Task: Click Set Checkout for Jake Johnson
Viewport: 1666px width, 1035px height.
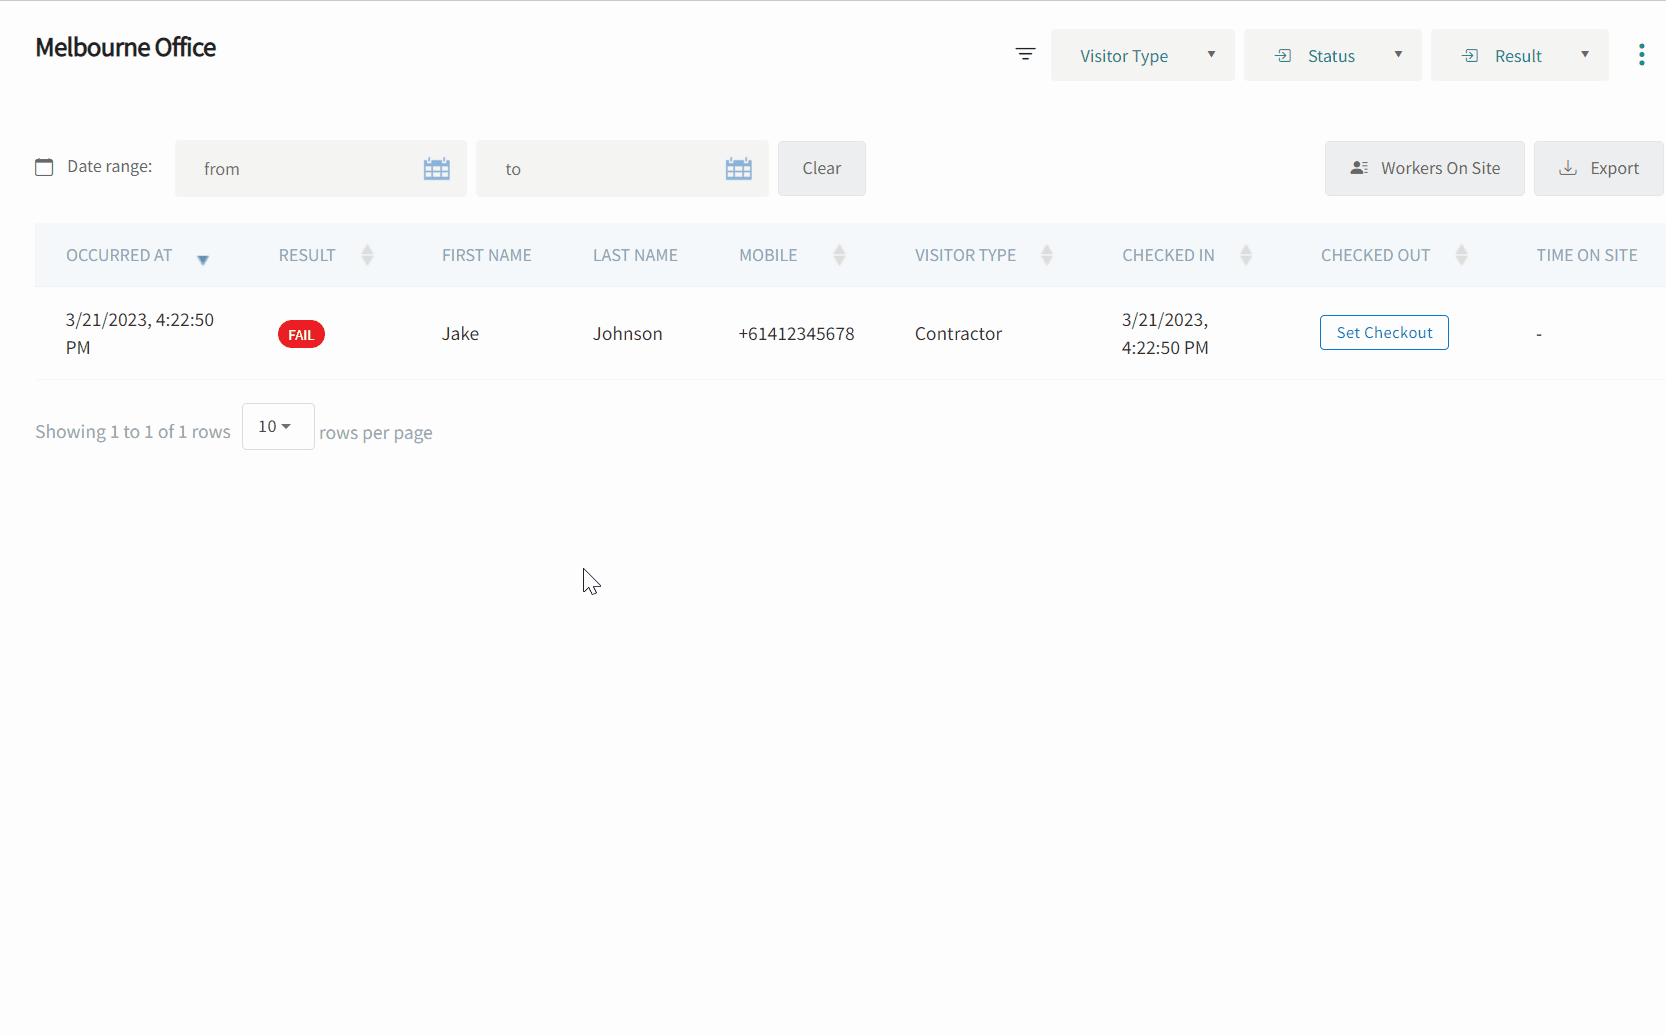Action: tap(1384, 333)
